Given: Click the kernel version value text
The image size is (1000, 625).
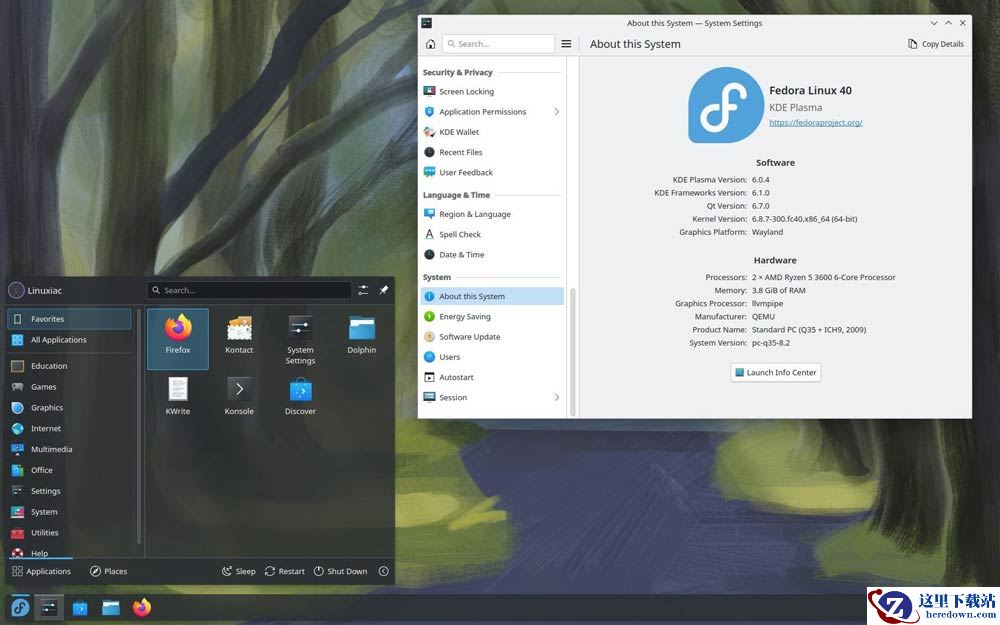Looking at the screenshot, I should tap(805, 219).
